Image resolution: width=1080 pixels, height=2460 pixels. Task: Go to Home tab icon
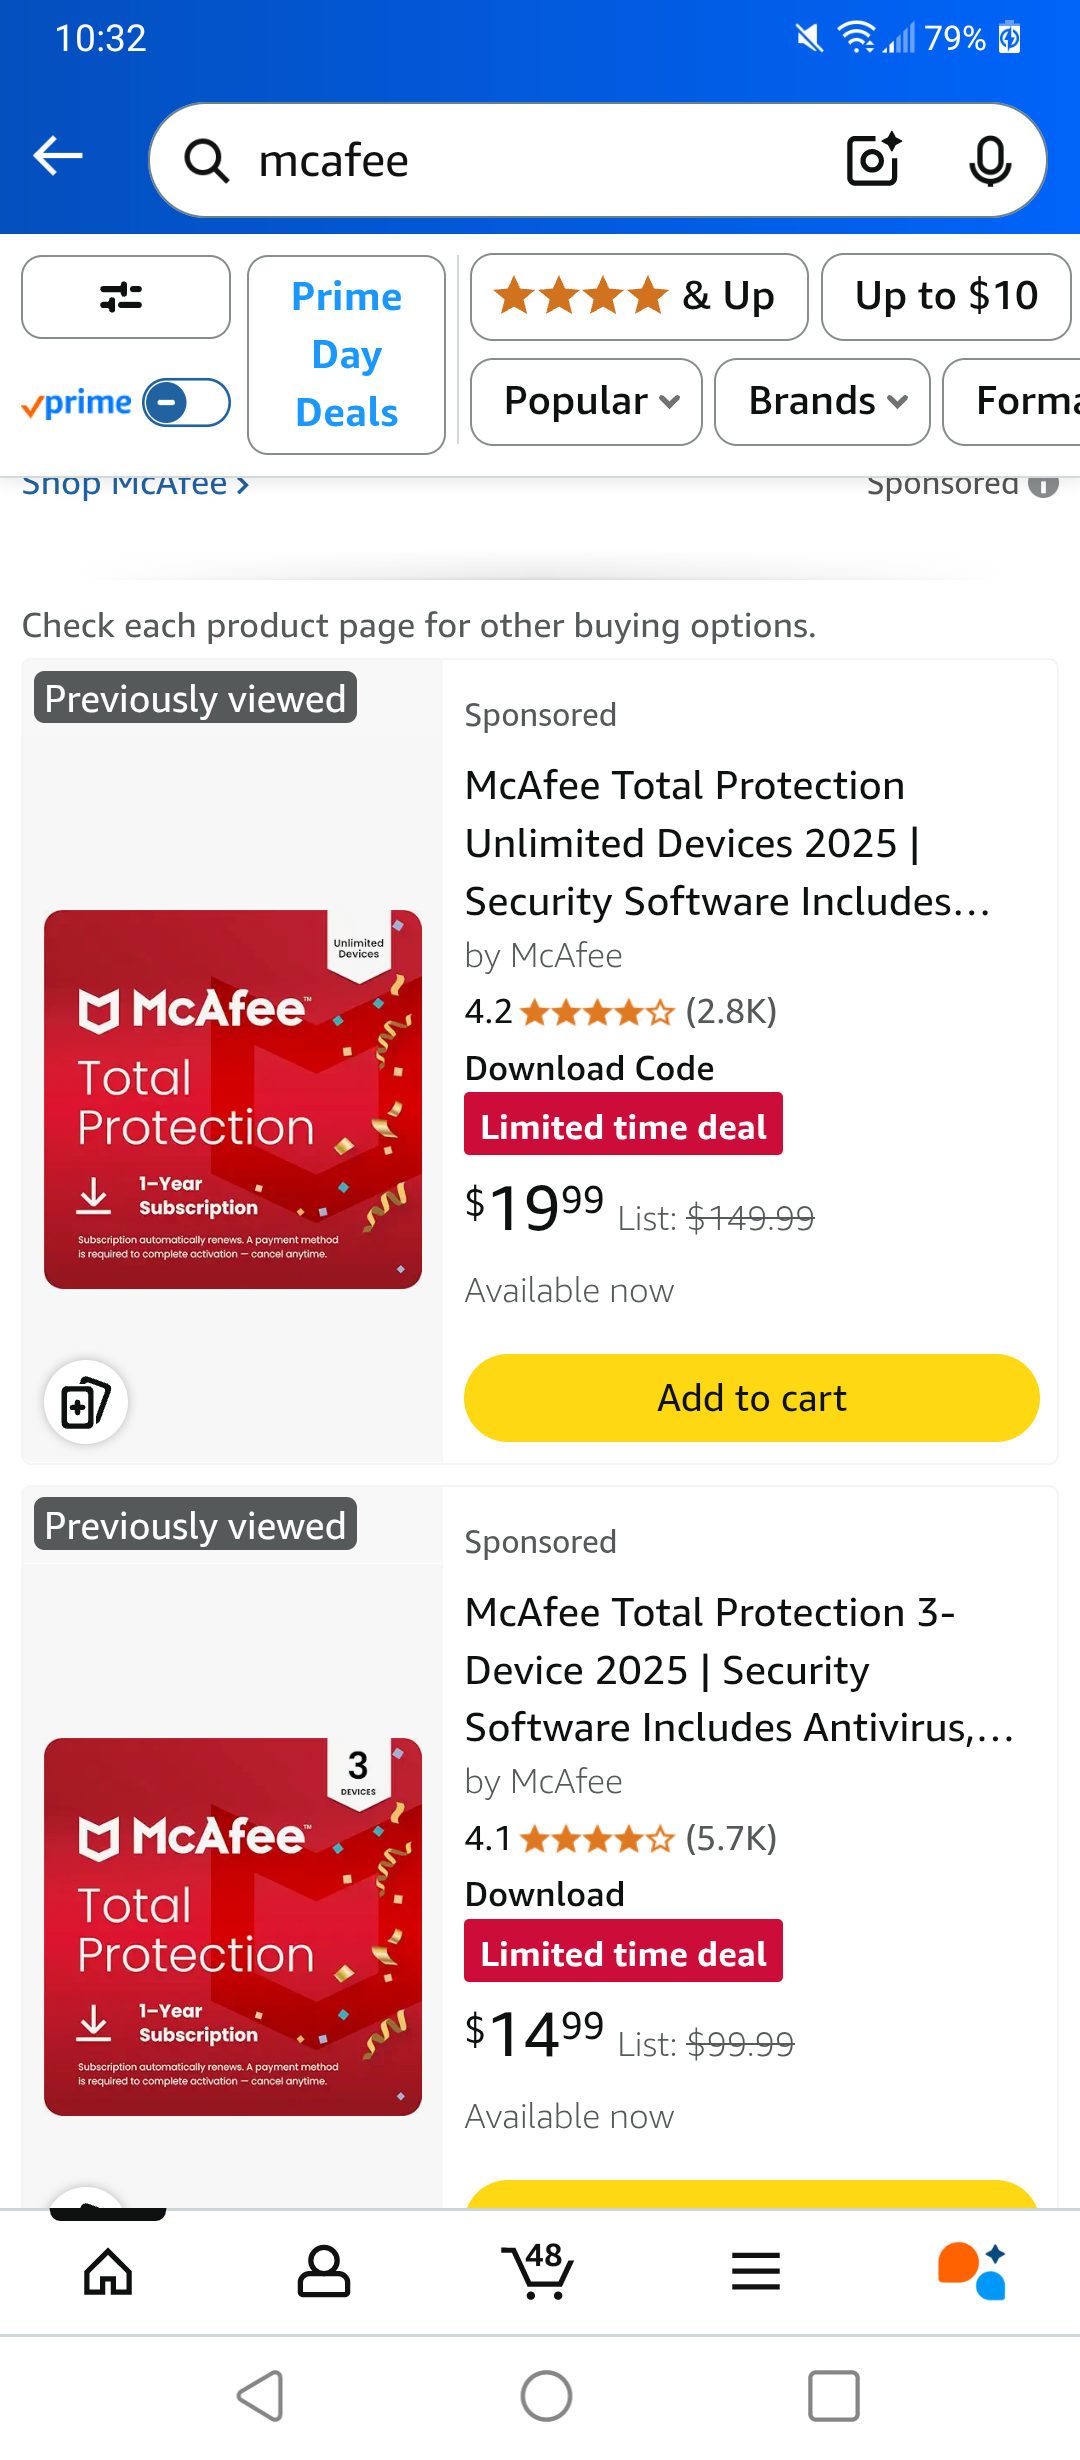coord(108,2272)
